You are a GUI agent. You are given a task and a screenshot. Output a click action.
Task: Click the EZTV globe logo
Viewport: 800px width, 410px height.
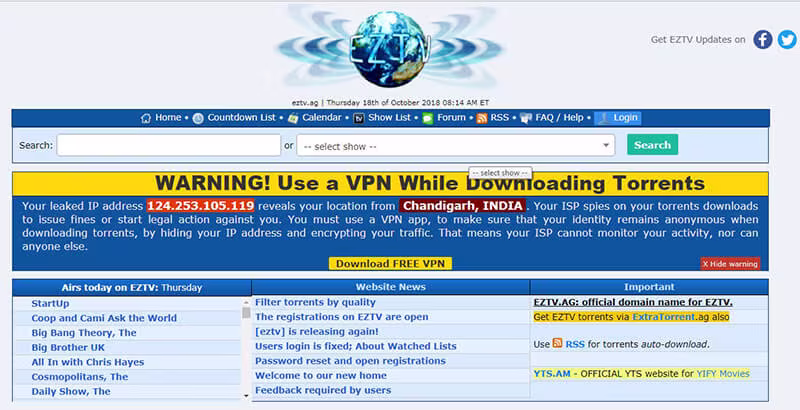390,49
